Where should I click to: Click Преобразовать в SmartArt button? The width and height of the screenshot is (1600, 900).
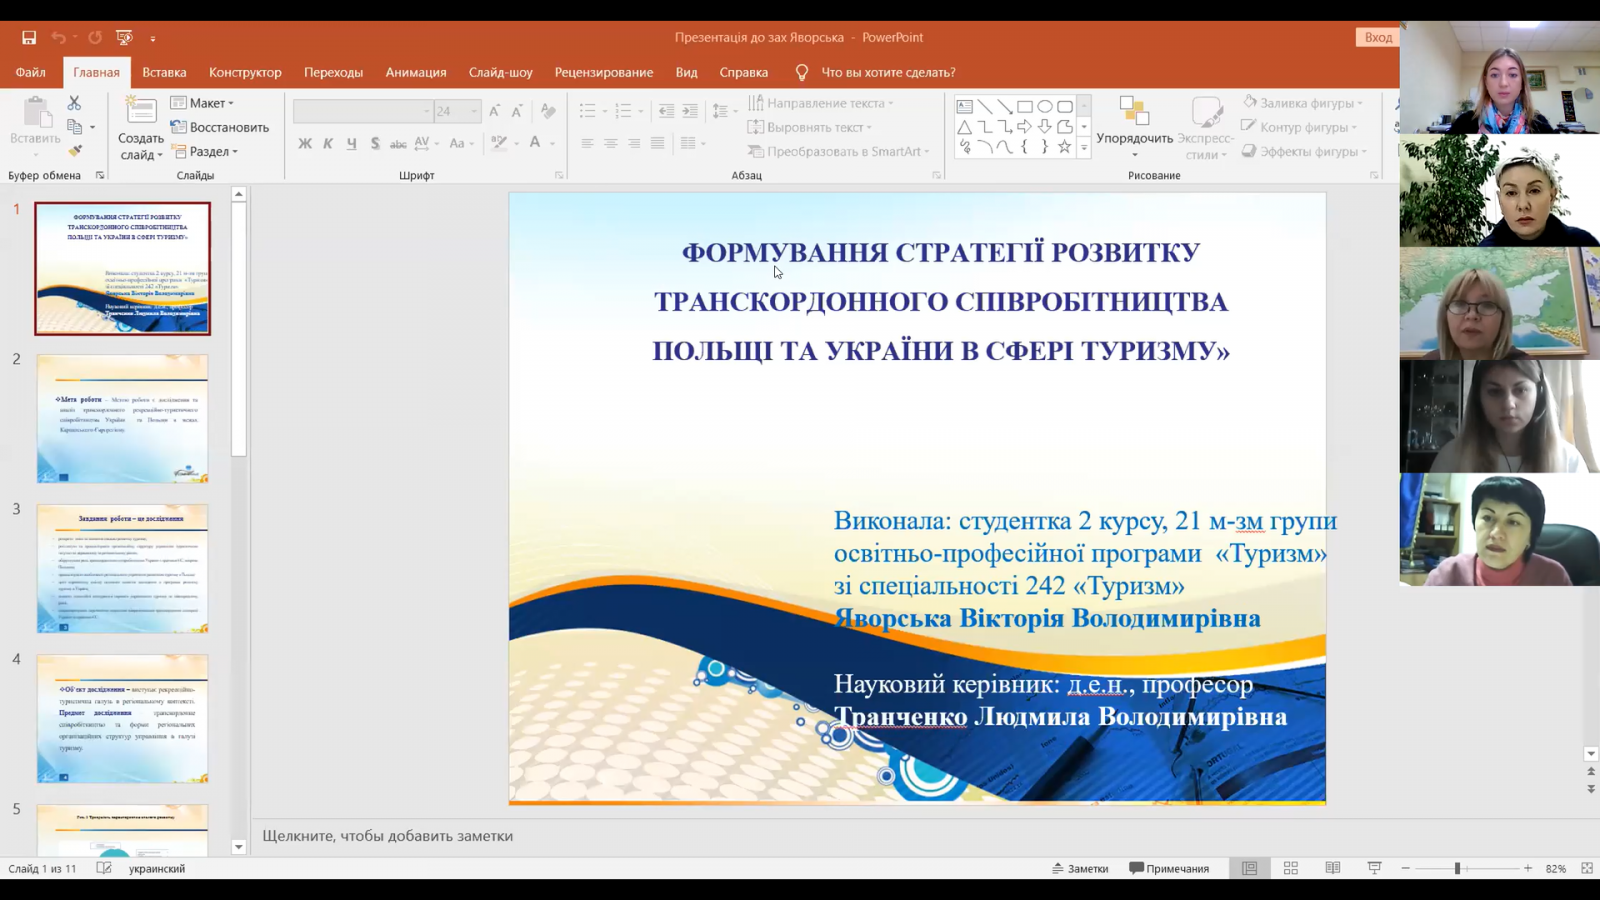point(839,152)
